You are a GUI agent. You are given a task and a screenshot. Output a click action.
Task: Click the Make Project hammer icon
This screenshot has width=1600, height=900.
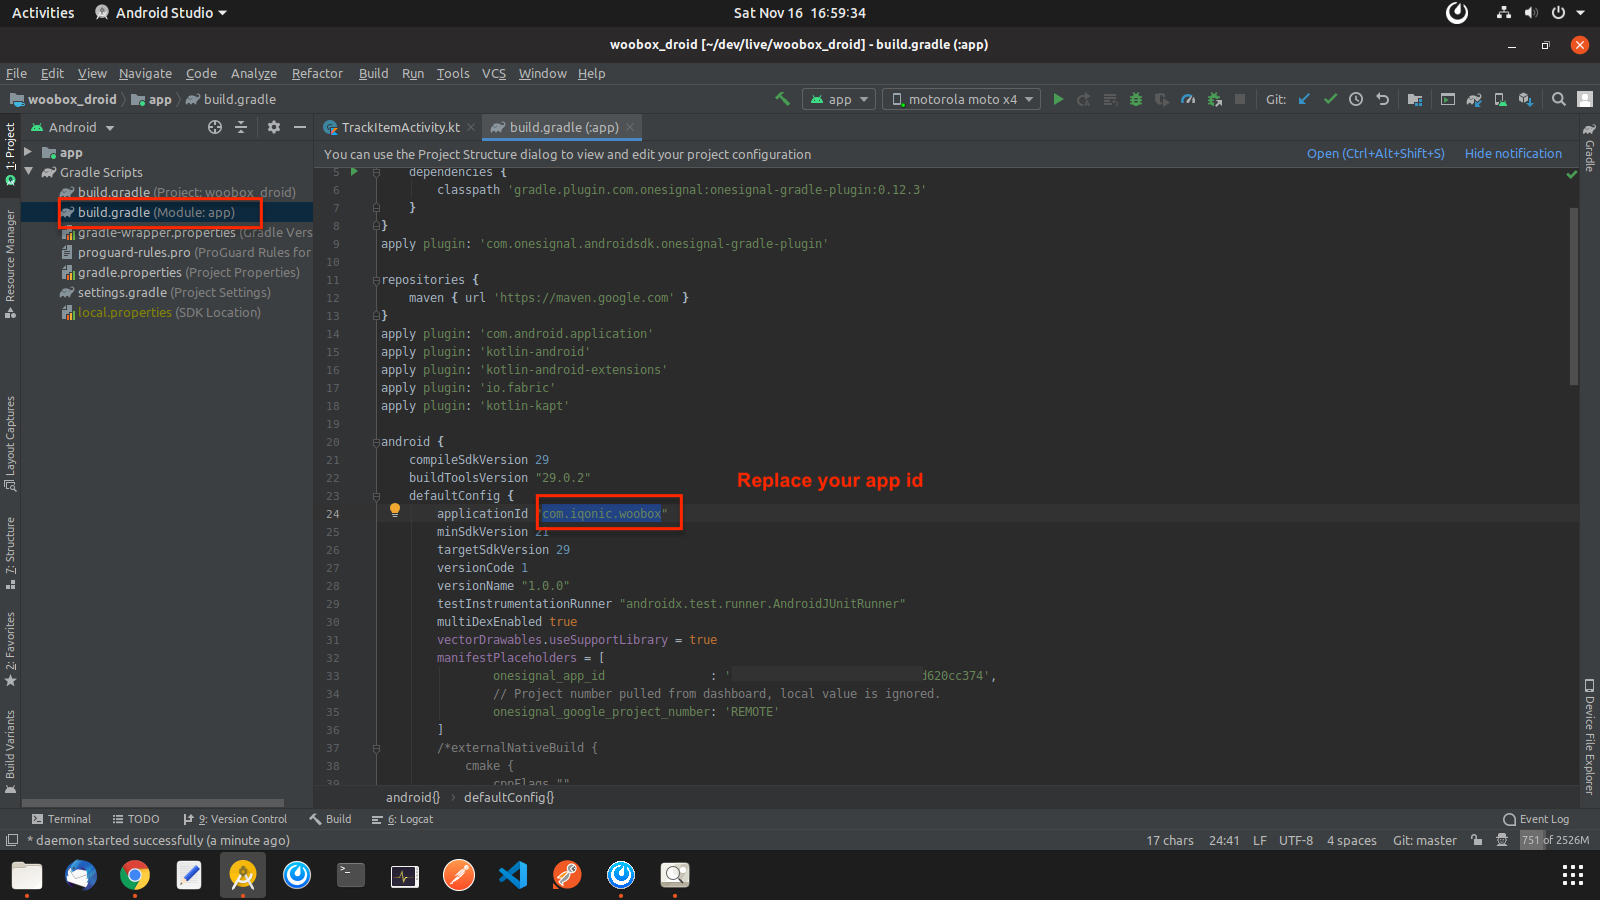click(782, 99)
